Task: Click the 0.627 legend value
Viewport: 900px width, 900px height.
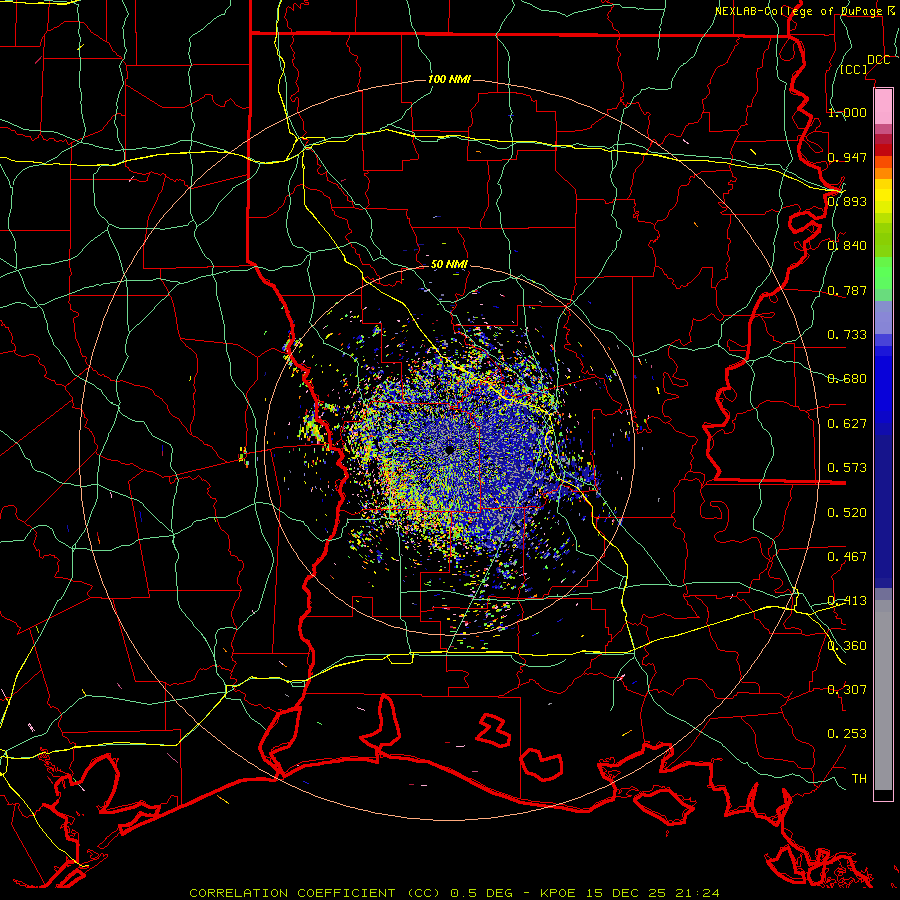Action: pos(847,424)
